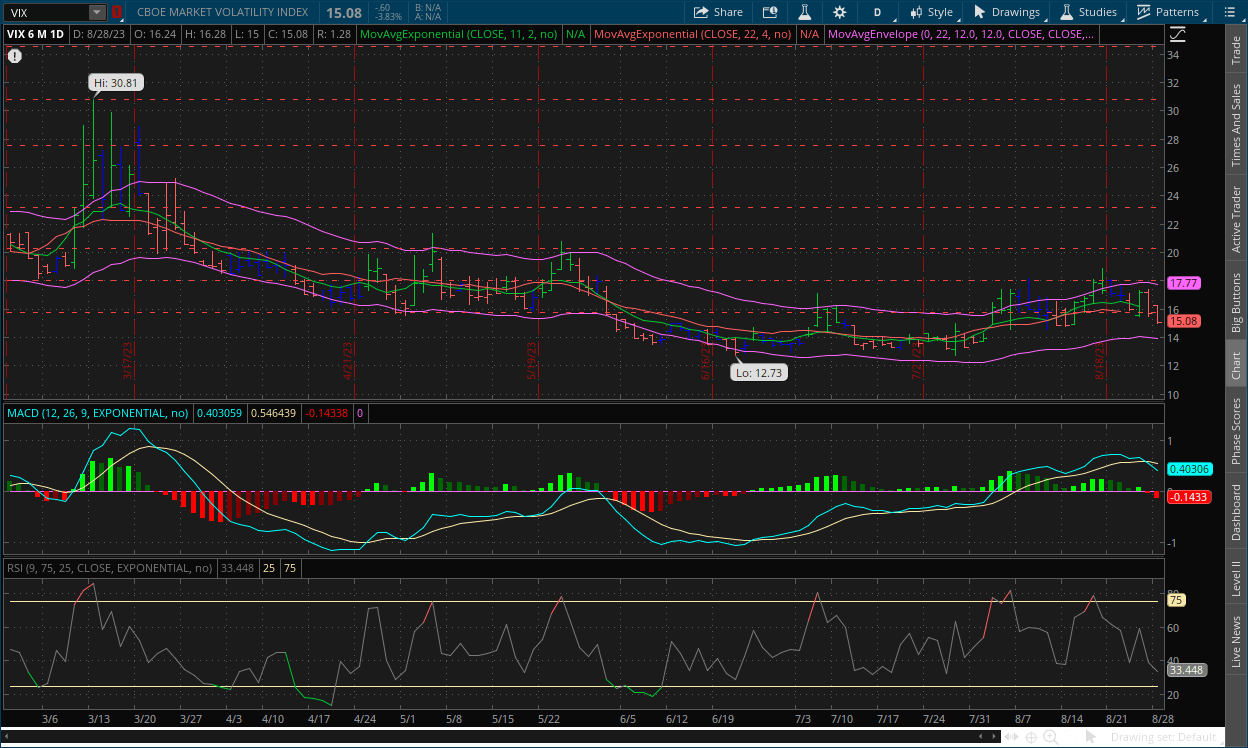Open the Big Buttons sidebar tab
Image resolution: width=1248 pixels, height=748 pixels.
1237,302
